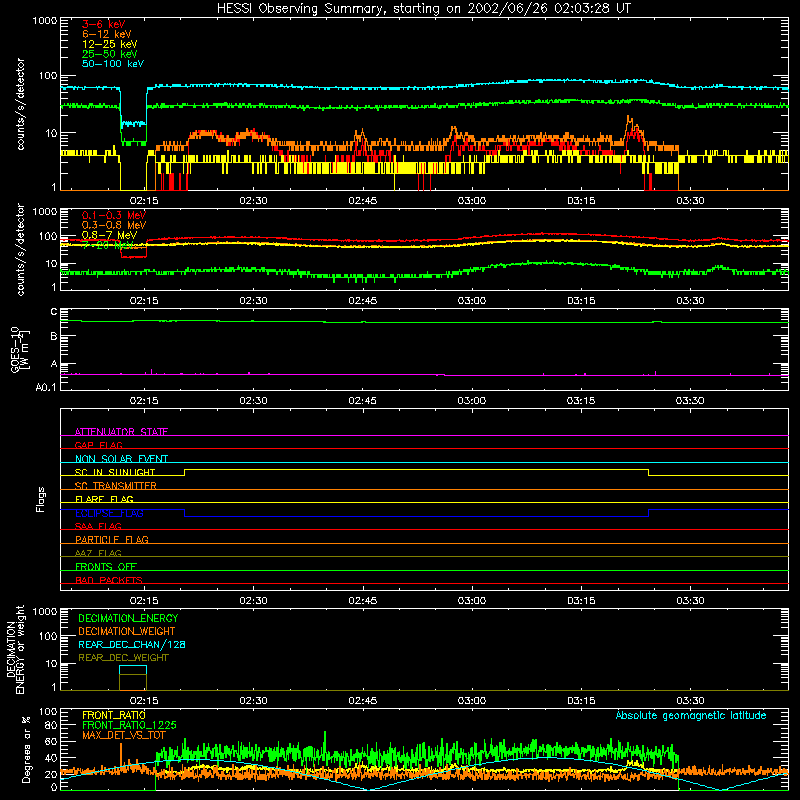Screen dimensions: 800x800
Task: Click the ECLIPSE_FLAG step-up edge near 03:24
Action: pyautogui.click(x=648, y=513)
